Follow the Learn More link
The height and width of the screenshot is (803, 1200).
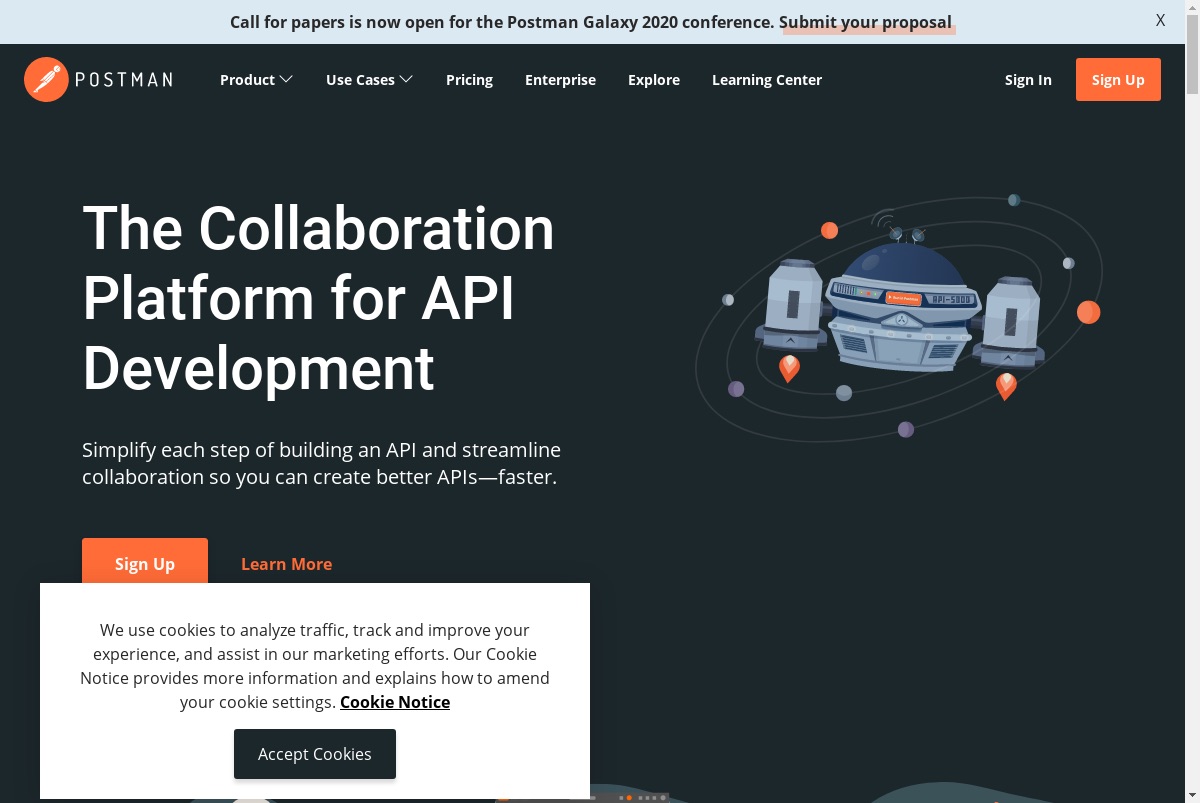click(286, 564)
